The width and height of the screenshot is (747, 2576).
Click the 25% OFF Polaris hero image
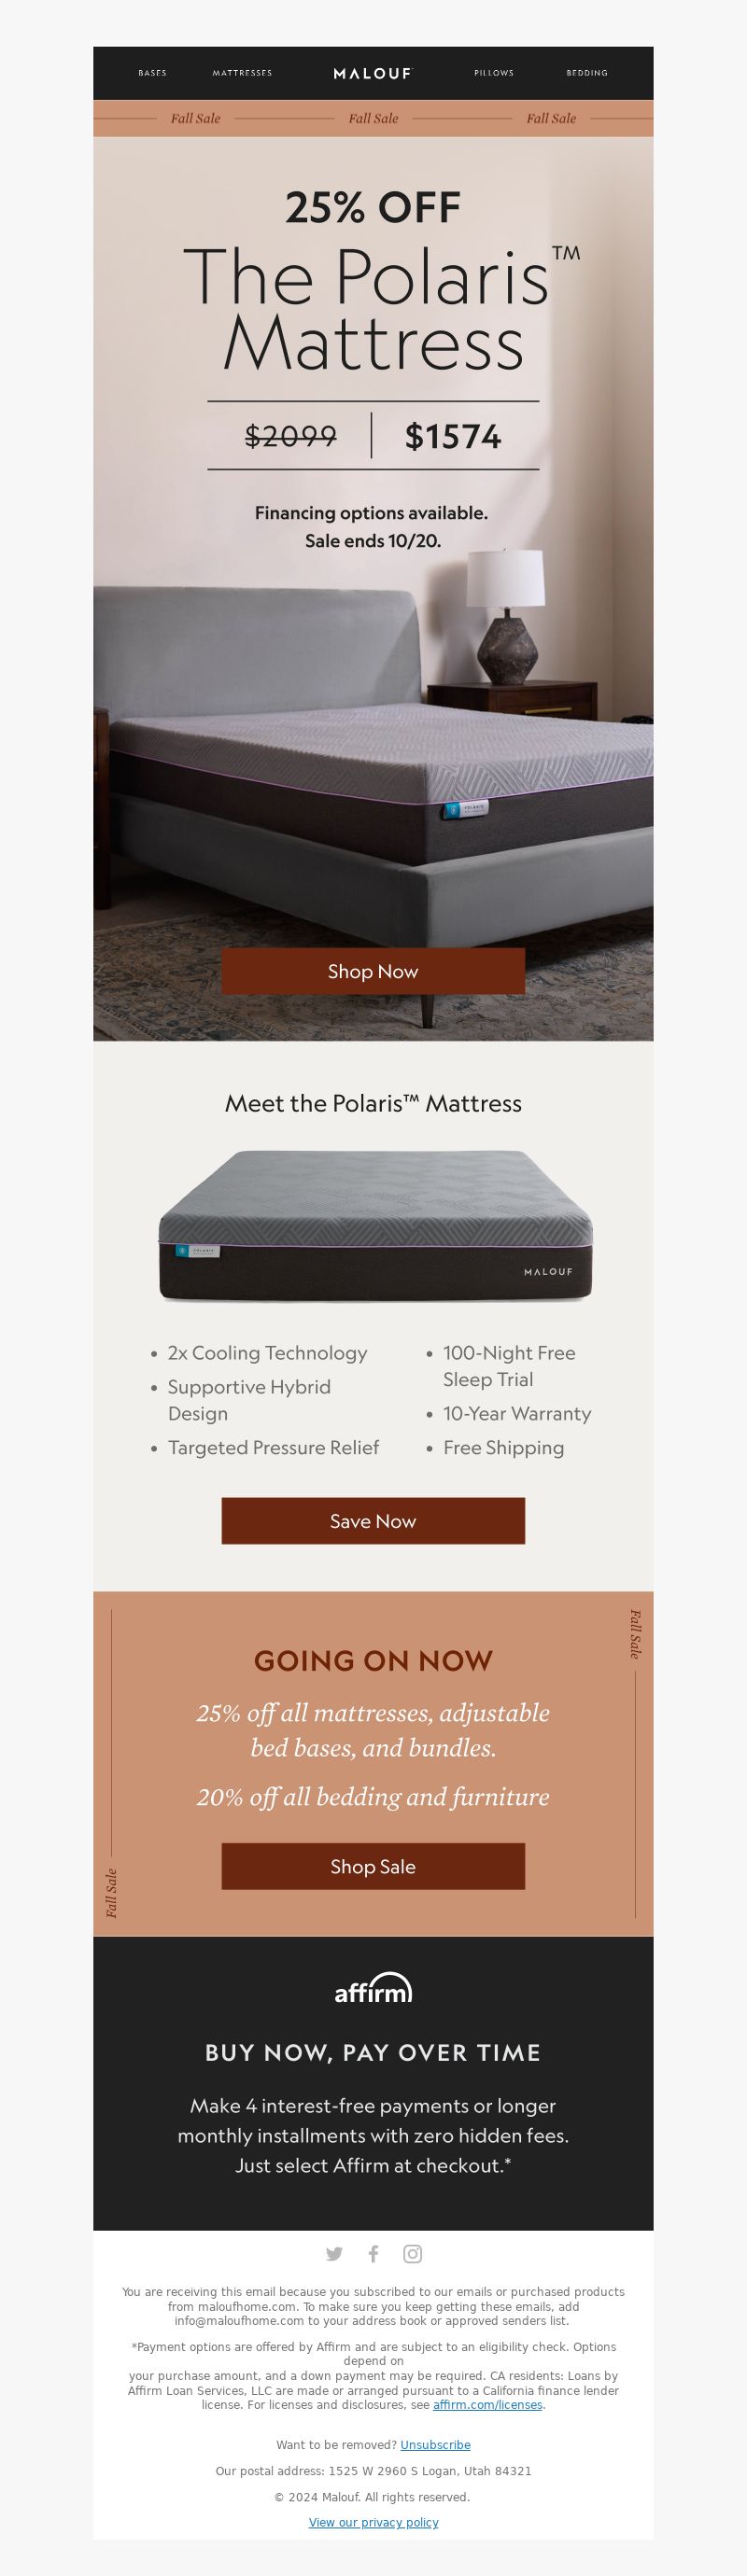point(373,588)
